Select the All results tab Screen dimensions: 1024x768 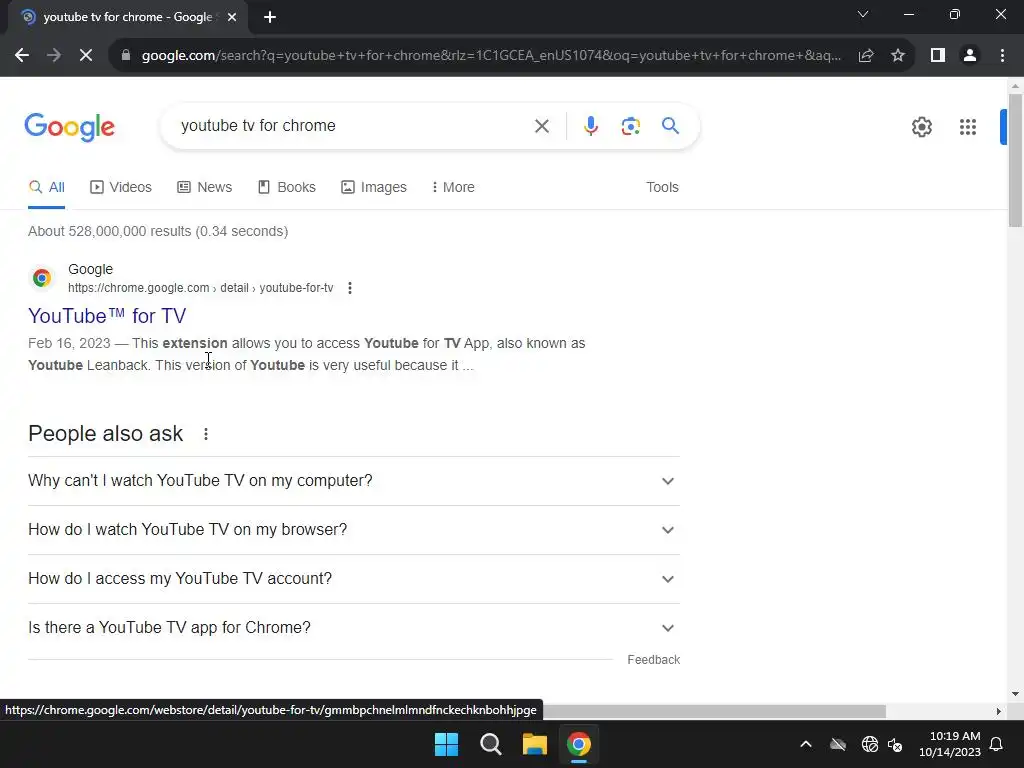[x=46, y=187]
